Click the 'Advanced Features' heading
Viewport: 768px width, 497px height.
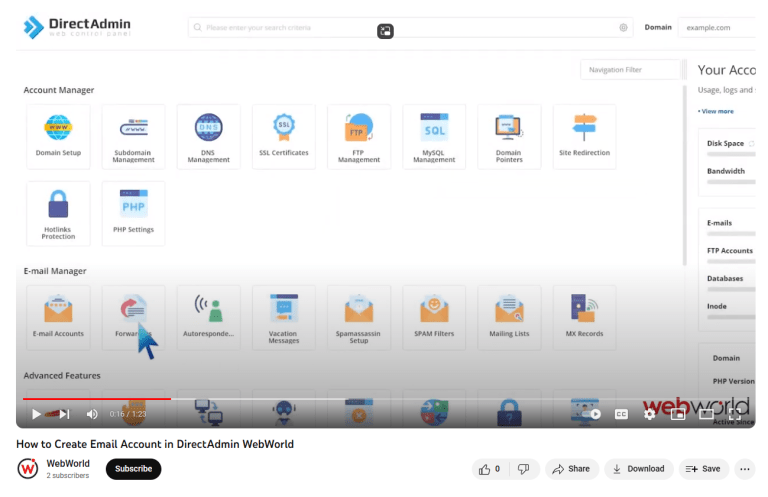tap(62, 376)
